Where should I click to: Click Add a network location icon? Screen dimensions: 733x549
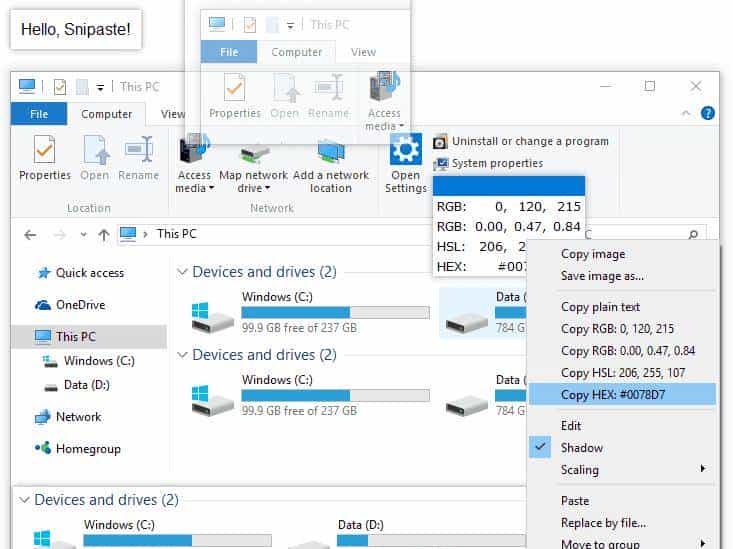point(330,152)
